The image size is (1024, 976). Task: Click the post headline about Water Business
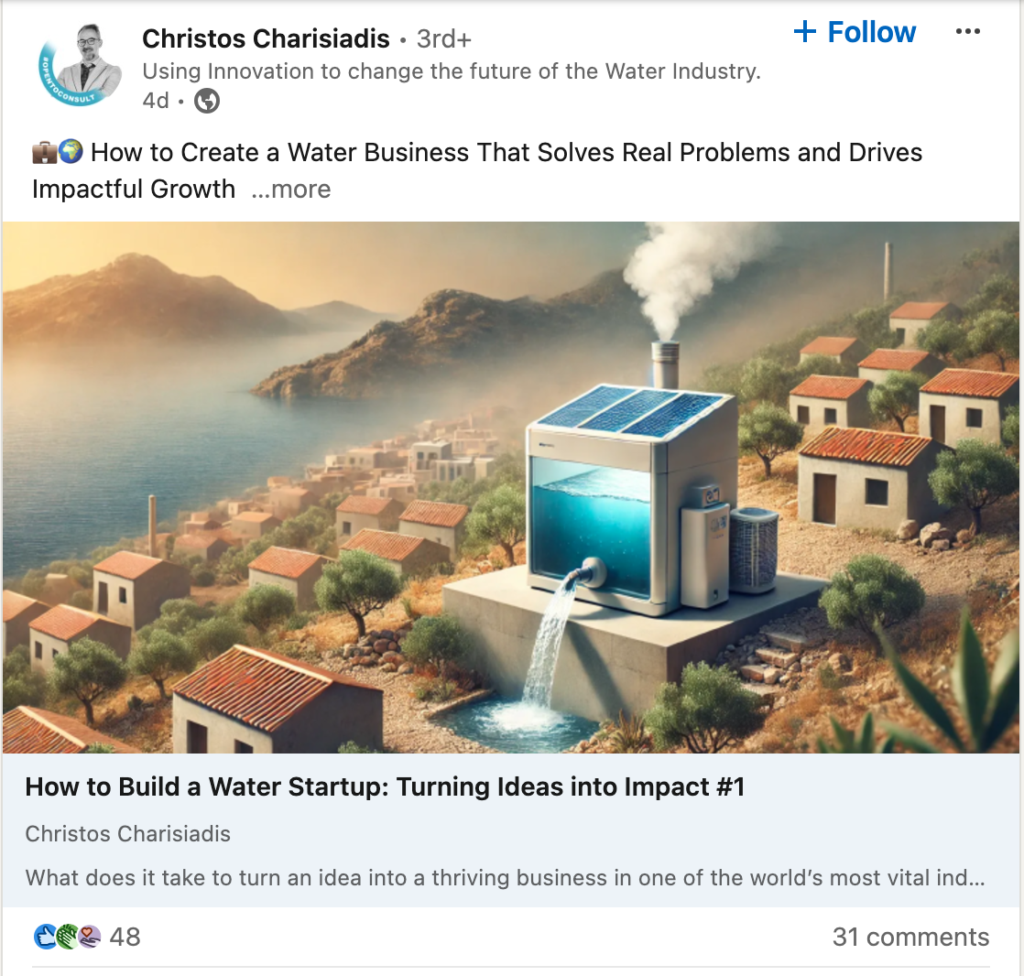[477, 171]
